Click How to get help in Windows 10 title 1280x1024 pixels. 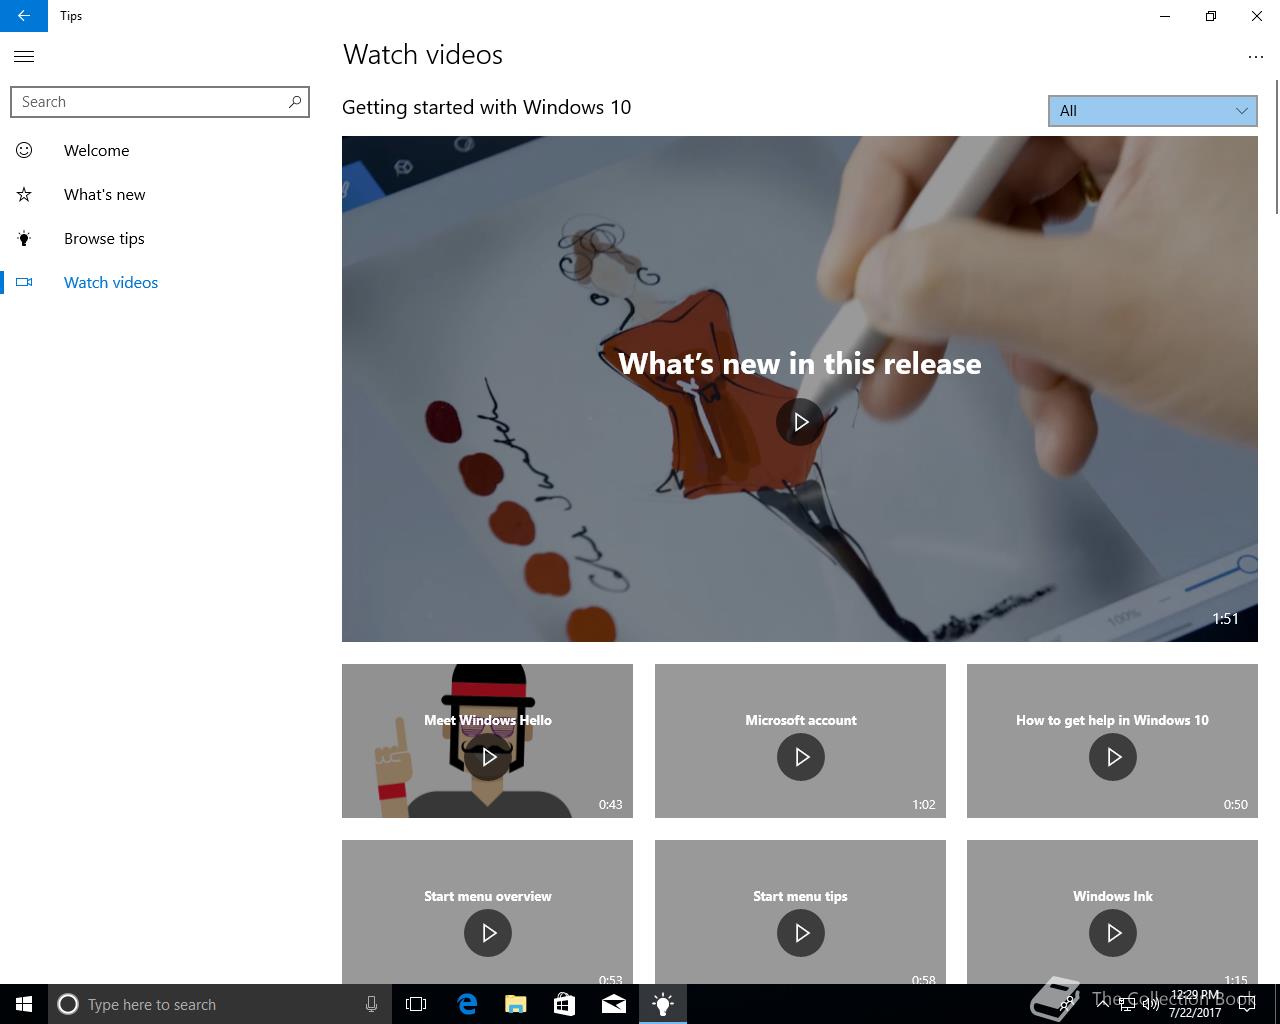(x=1112, y=720)
